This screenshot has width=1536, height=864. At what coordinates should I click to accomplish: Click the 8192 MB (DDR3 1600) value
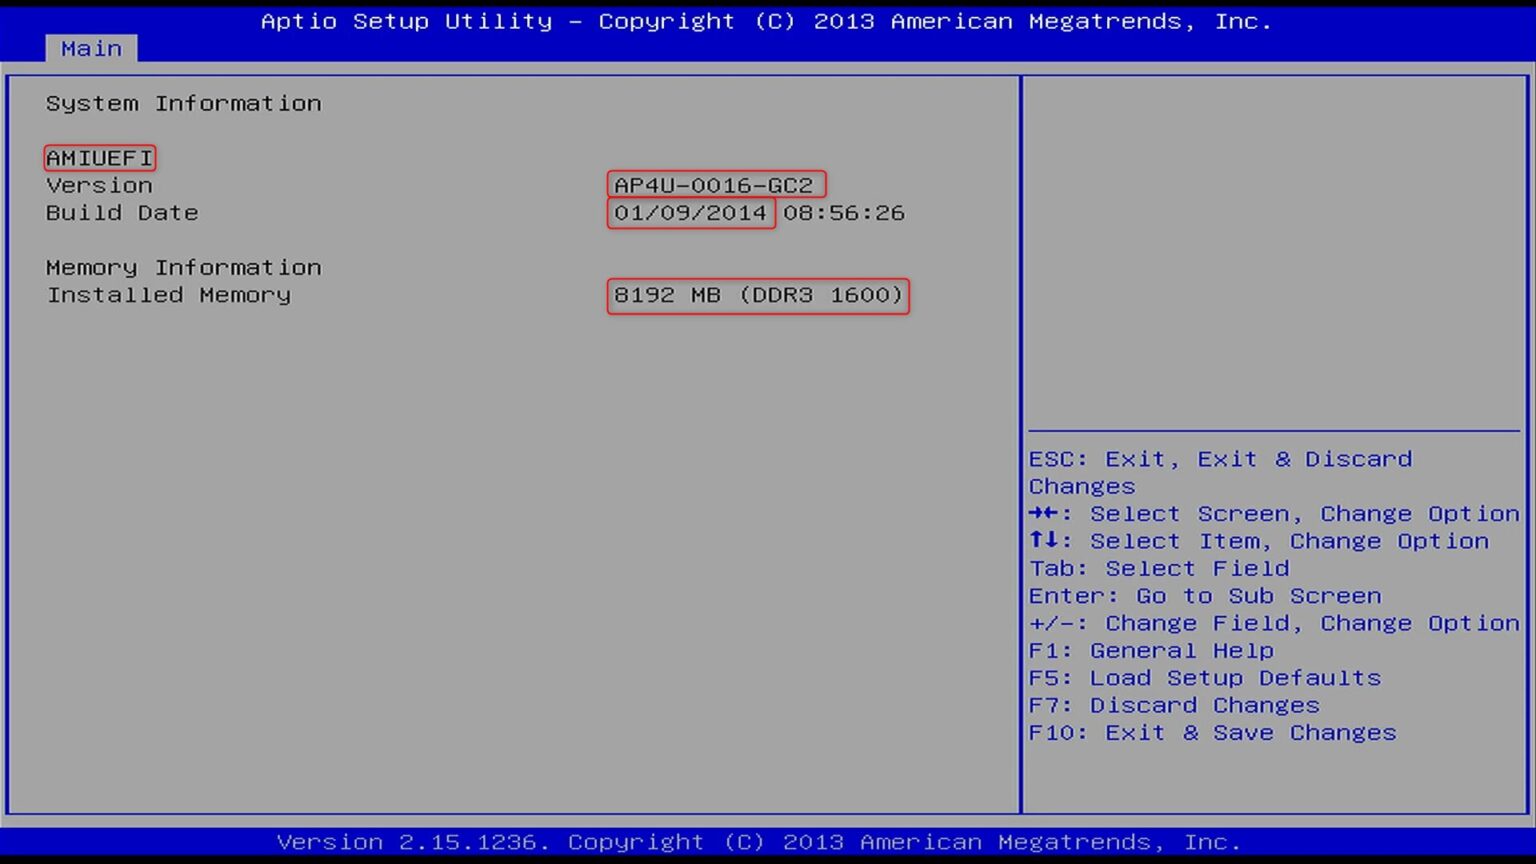[x=758, y=295]
